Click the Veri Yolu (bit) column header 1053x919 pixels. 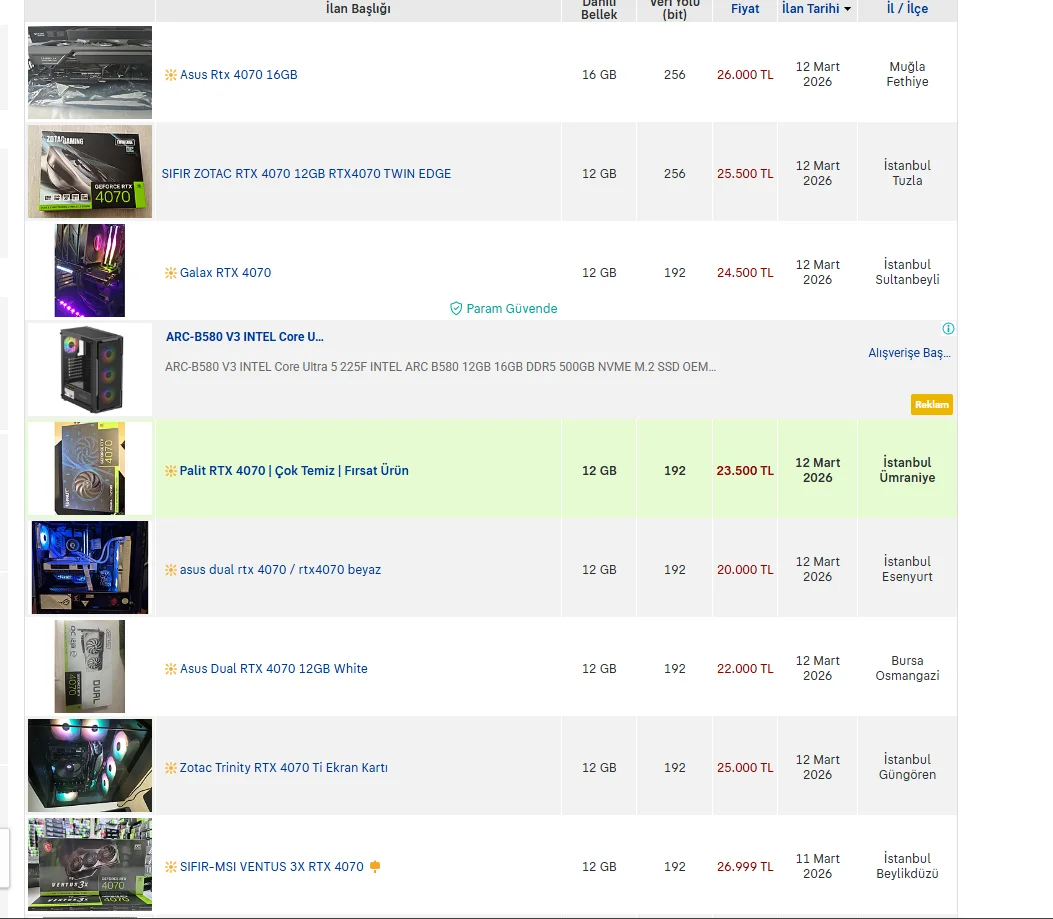click(x=674, y=8)
